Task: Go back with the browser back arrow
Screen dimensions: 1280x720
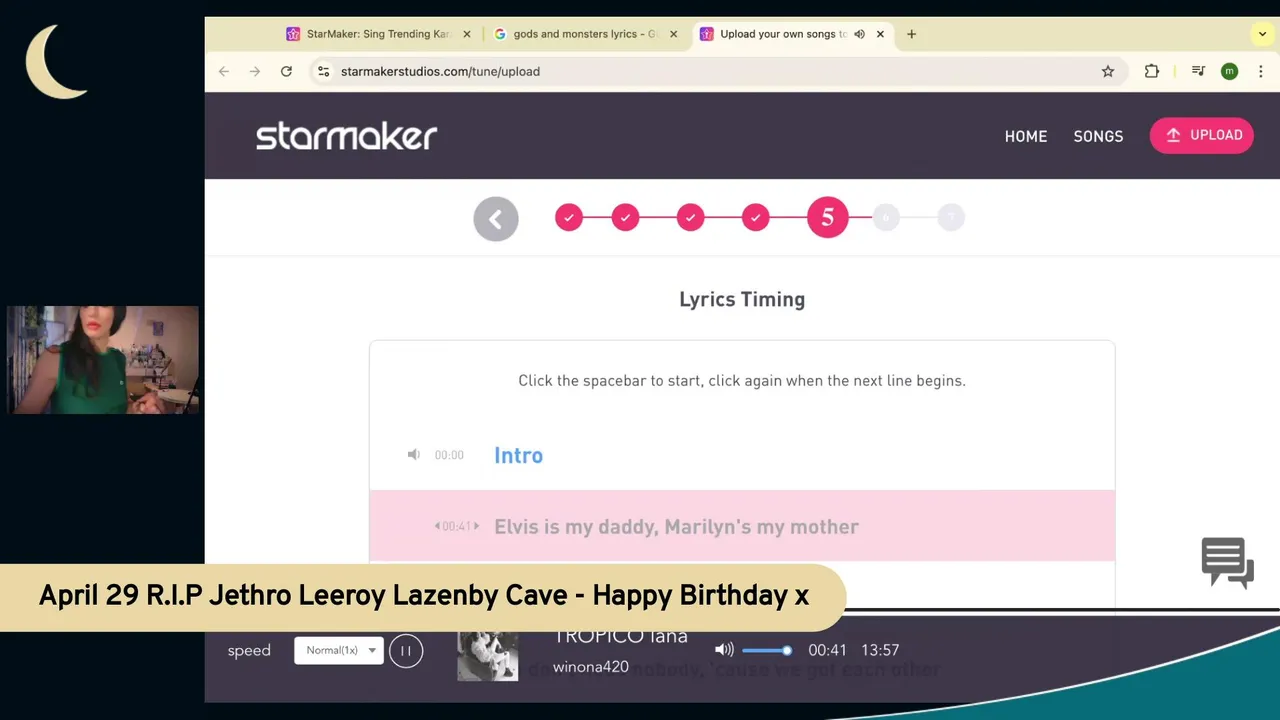Action: coord(224,71)
